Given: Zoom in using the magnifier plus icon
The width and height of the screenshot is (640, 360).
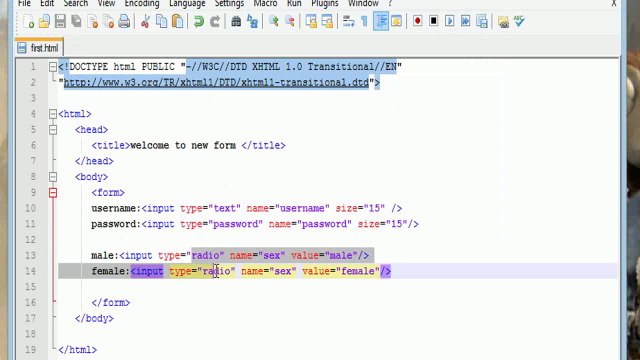Looking at the screenshot, I should (273, 21).
